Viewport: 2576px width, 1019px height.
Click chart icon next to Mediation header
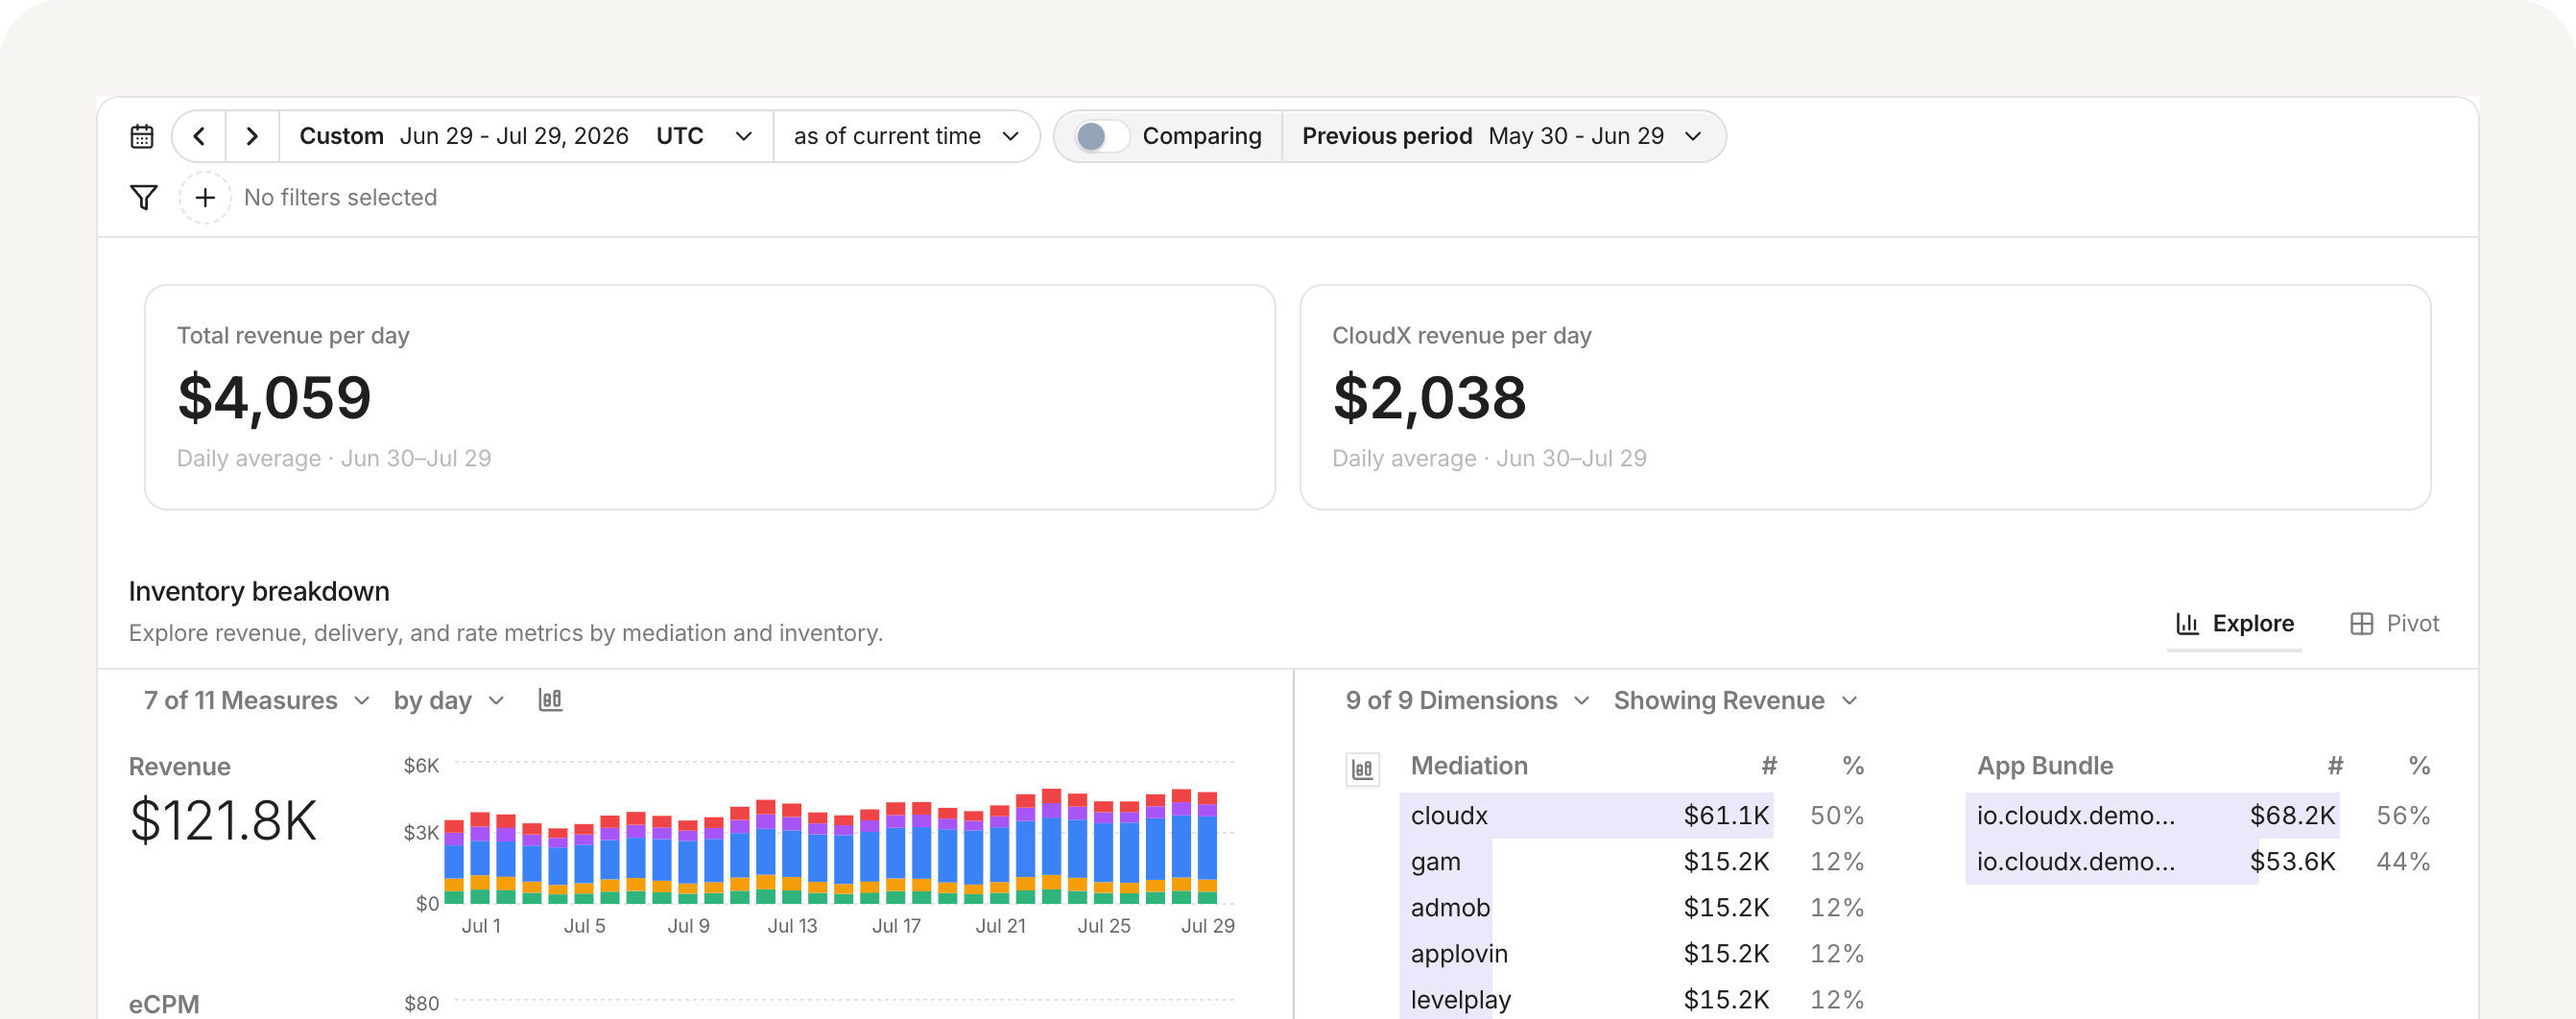pos(1362,769)
